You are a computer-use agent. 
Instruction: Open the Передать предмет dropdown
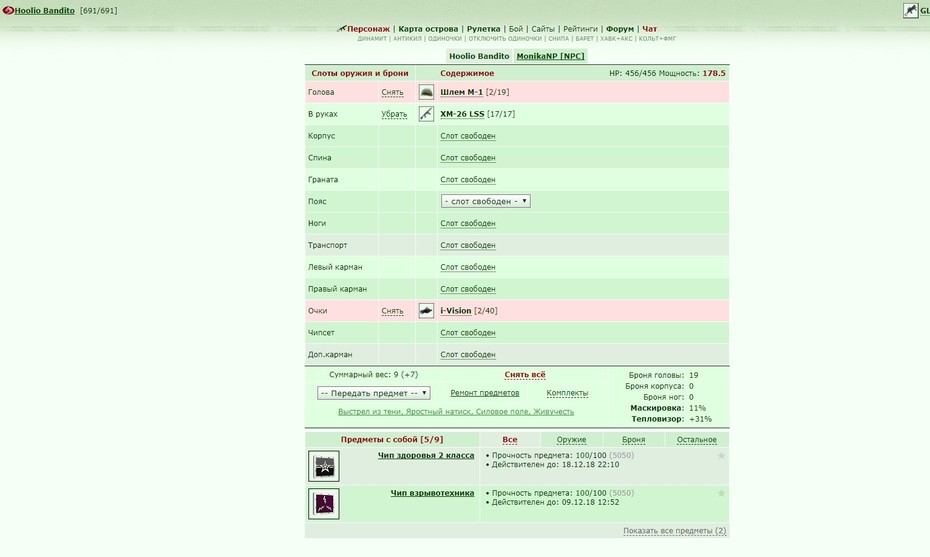(374, 393)
